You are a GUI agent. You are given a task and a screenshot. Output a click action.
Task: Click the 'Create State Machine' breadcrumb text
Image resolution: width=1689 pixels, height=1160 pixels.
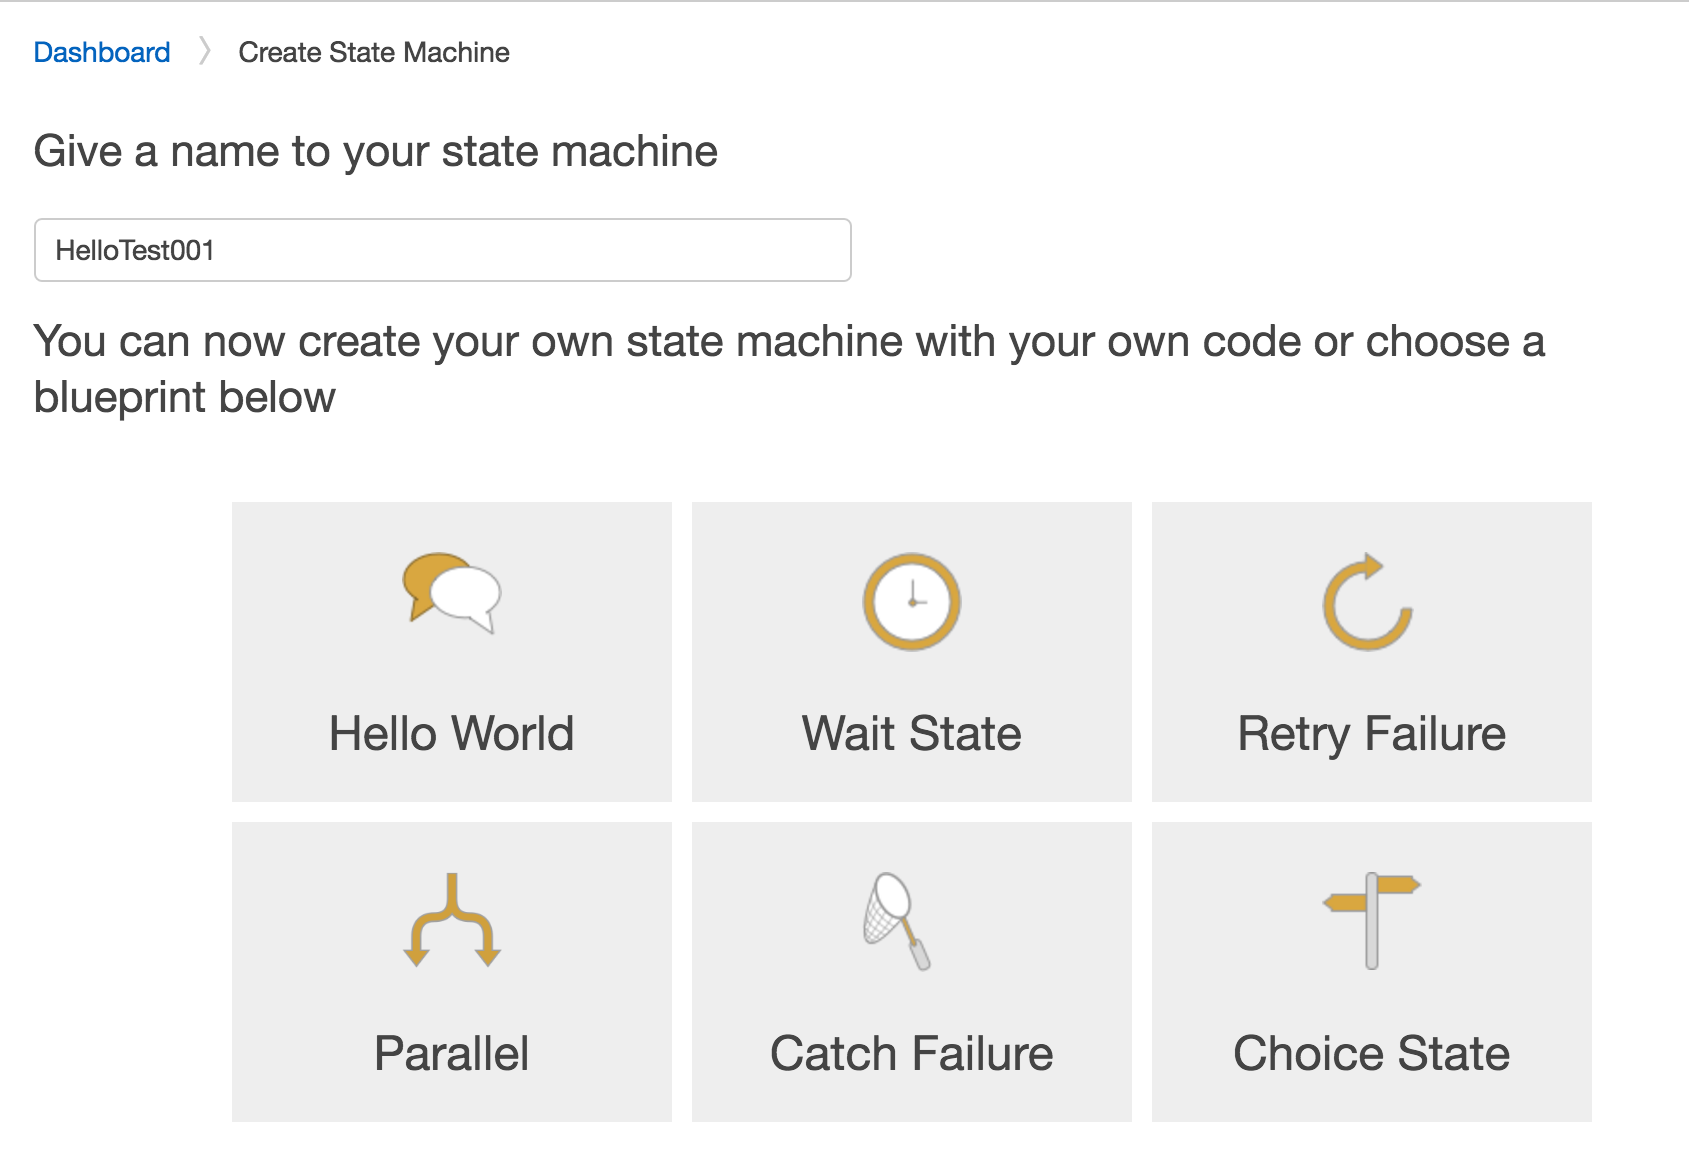pos(374,52)
